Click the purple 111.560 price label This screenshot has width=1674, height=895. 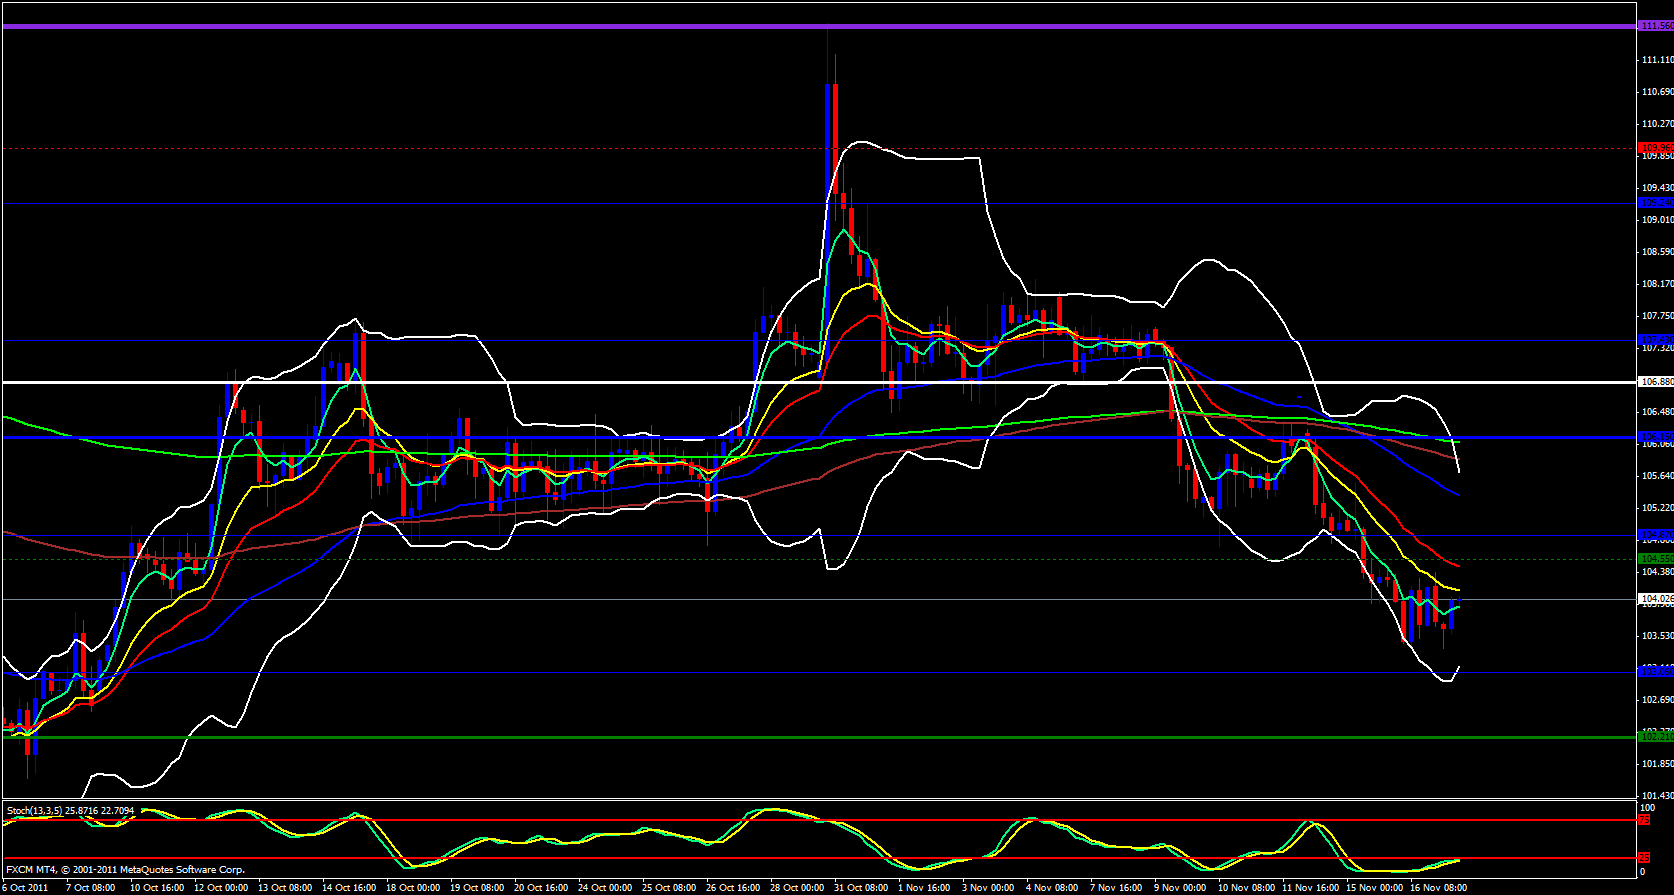tap(1655, 26)
